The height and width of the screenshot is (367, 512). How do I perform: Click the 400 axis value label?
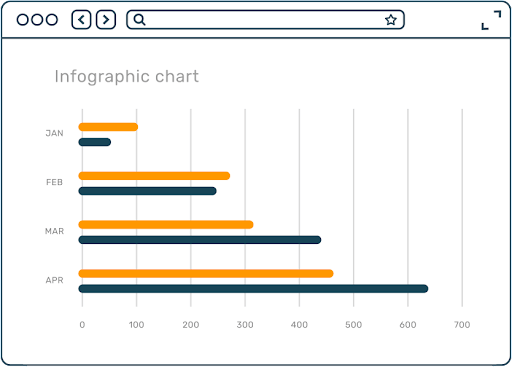pos(299,325)
